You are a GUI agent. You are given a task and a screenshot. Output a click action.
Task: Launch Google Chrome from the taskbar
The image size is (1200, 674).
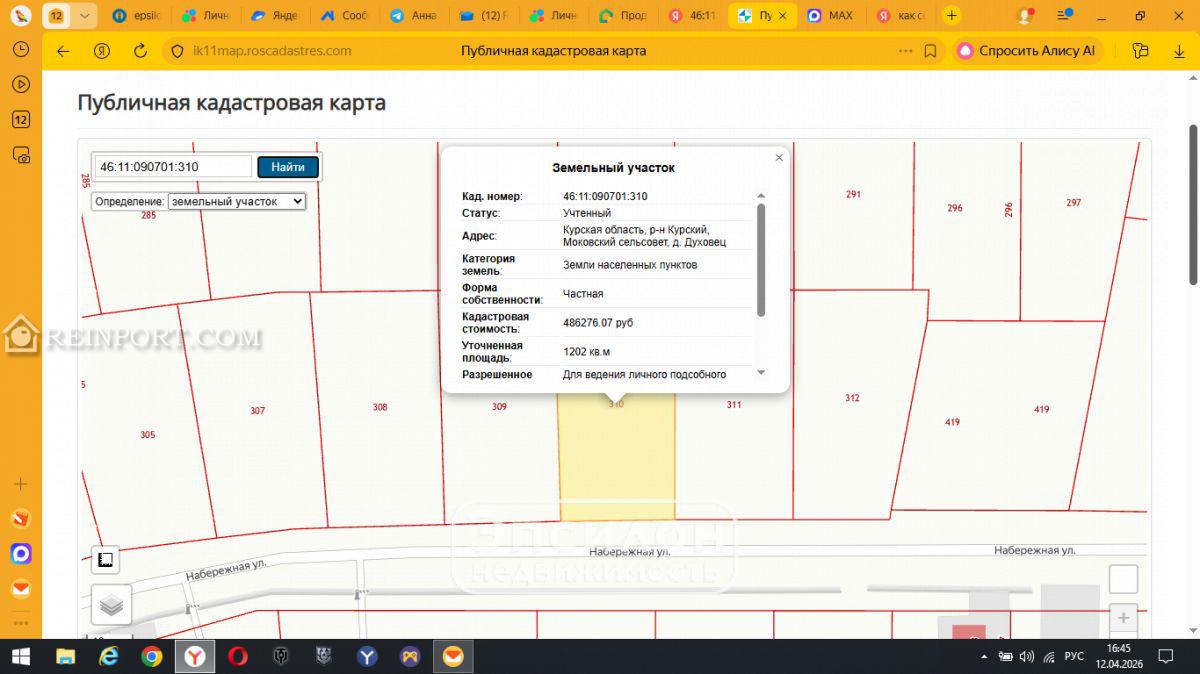click(x=152, y=656)
